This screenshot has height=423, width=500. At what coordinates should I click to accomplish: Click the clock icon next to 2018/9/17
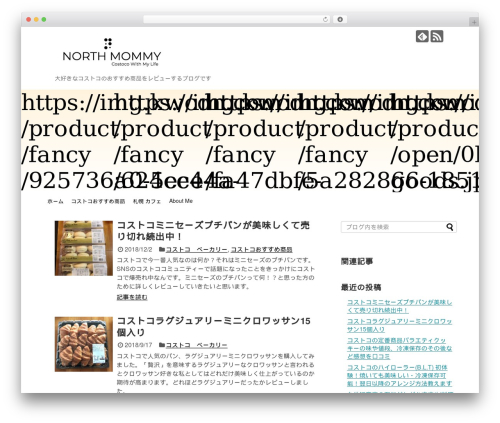(x=120, y=345)
